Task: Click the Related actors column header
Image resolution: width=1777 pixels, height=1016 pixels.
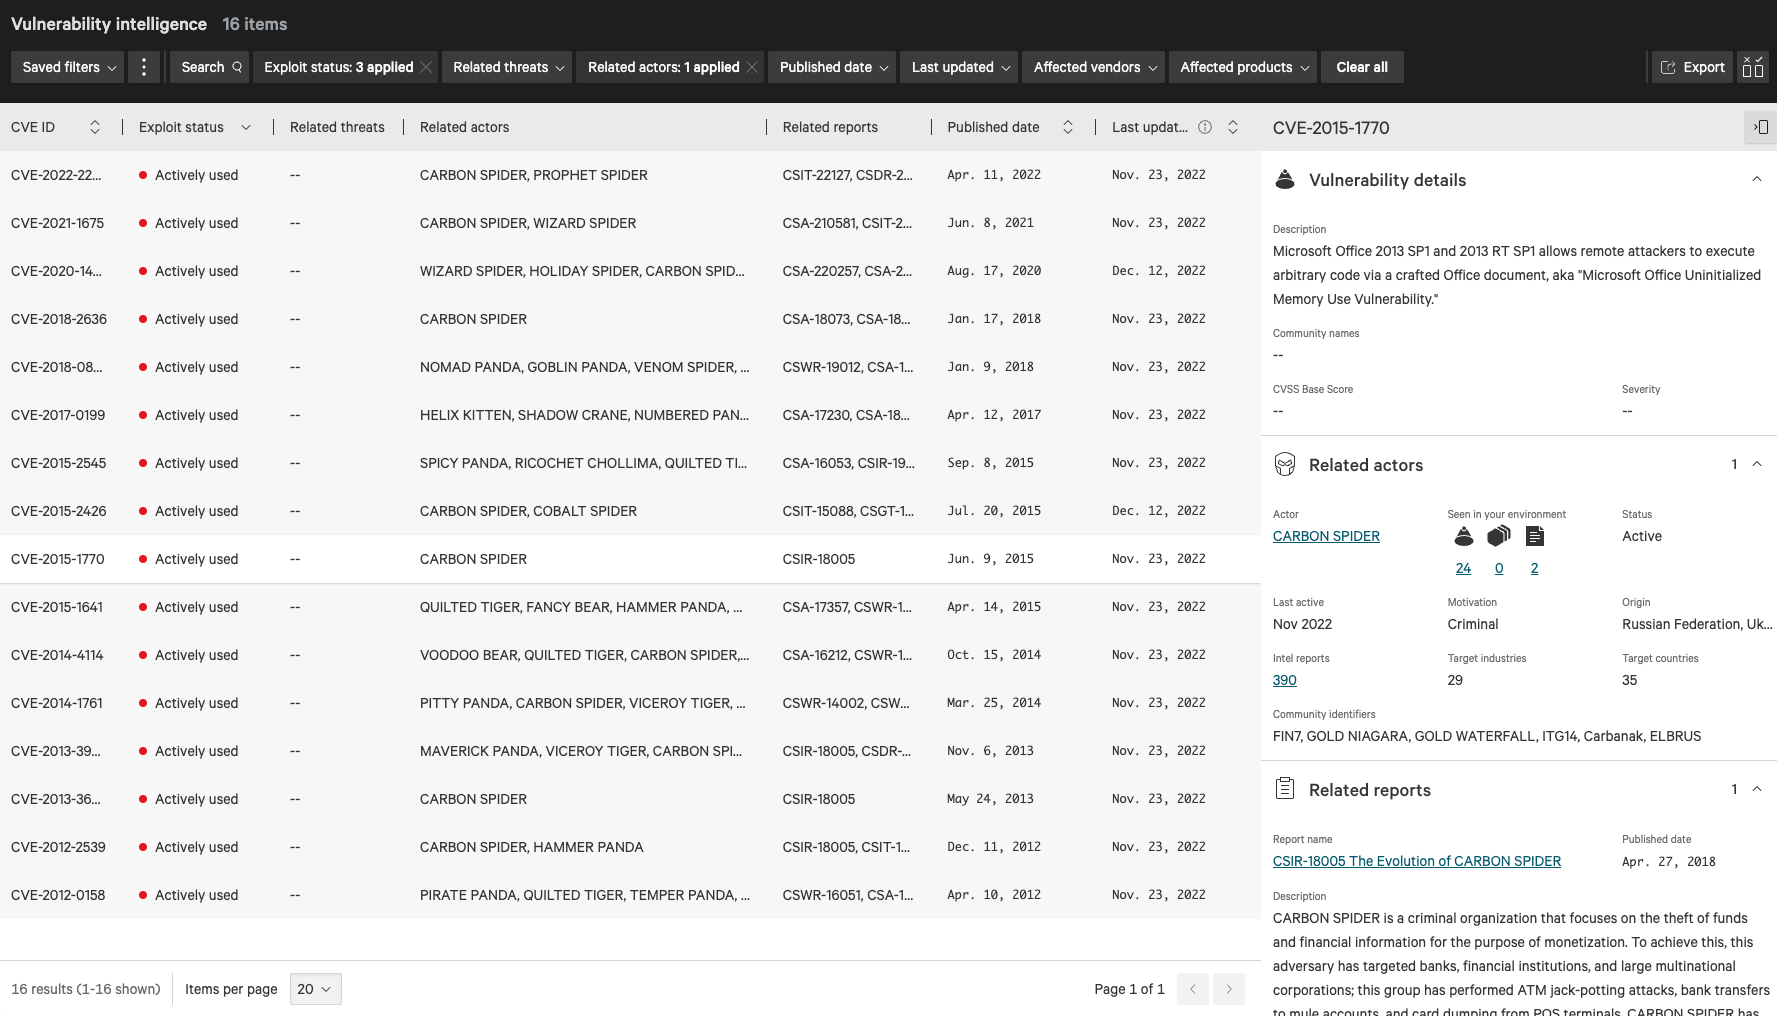Action: (x=464, y=127)
